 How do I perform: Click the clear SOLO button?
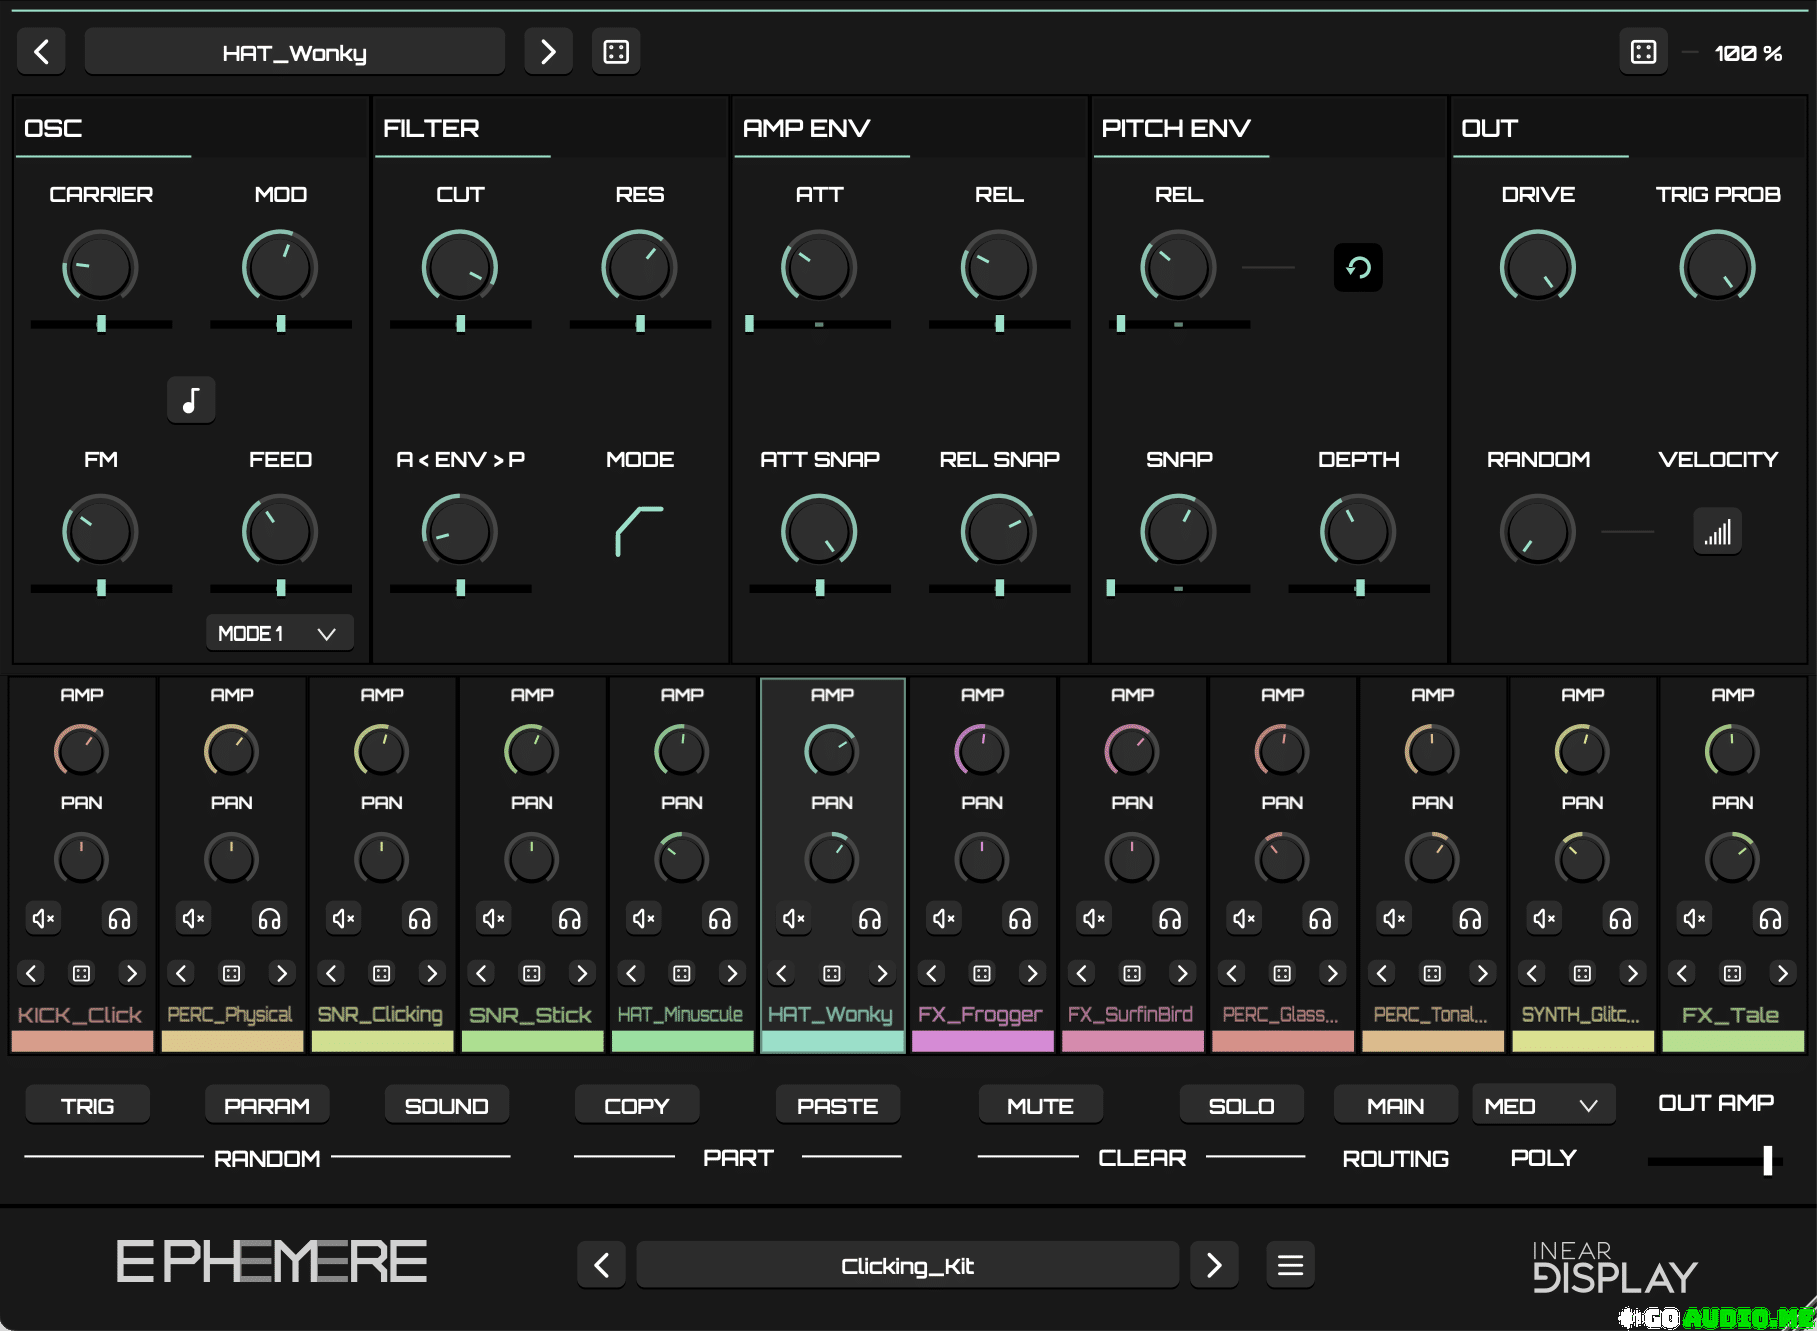coord(1242,1106)
